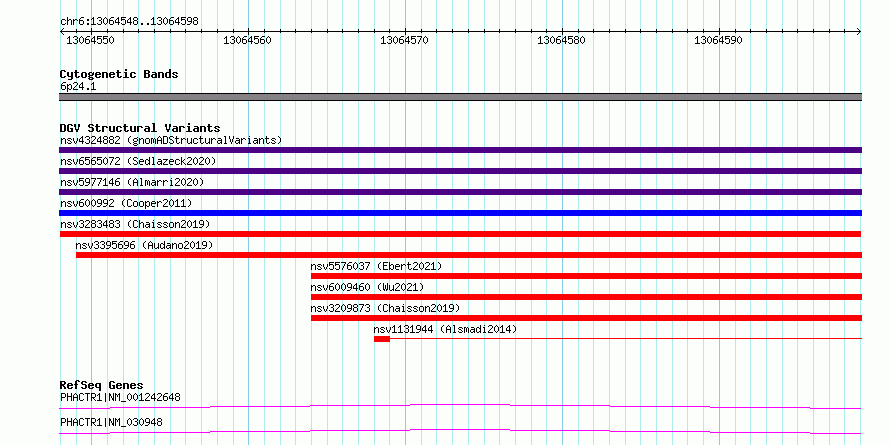Viewport: 890px width, 445px height.
Task: Select the red nsv5576037 variant bar
Action: tap(586, 276)
